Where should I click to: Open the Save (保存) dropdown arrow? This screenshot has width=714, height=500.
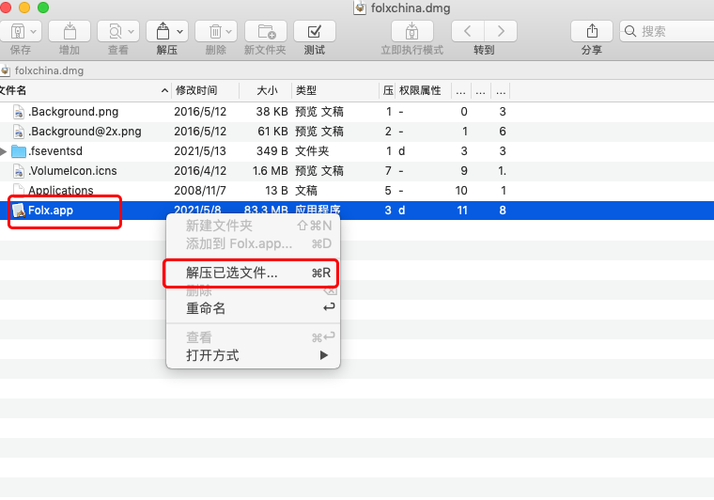[33, 32]
